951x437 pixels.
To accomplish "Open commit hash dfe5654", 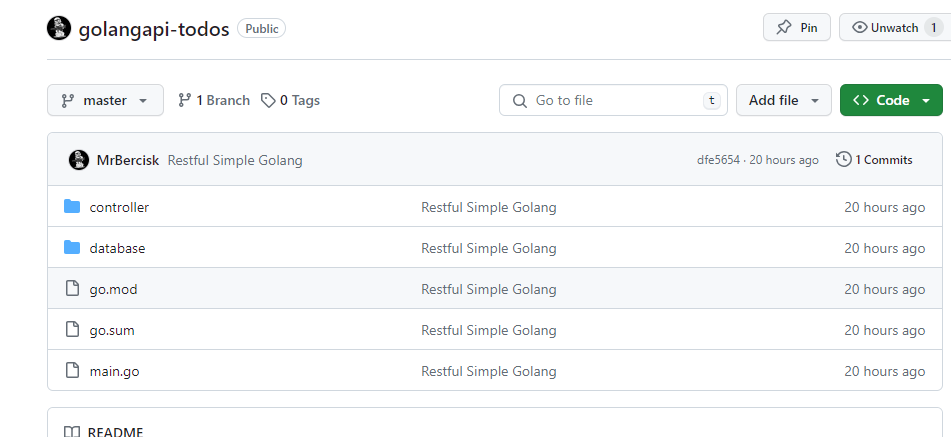I will (718, 160).
